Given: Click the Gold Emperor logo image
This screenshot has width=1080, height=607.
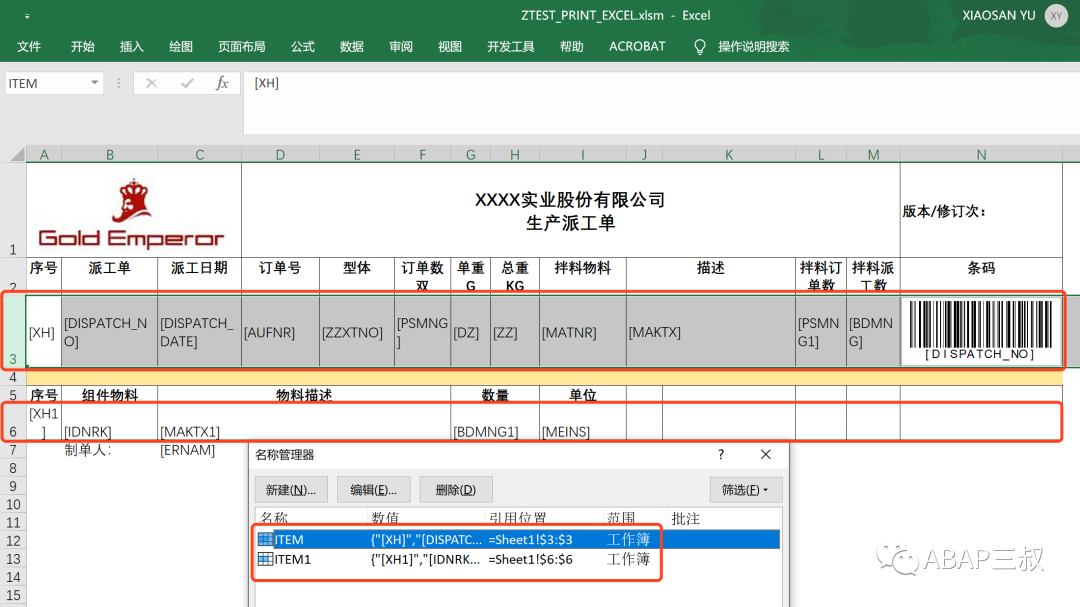Looking at the screenshot, I should 132,214.
